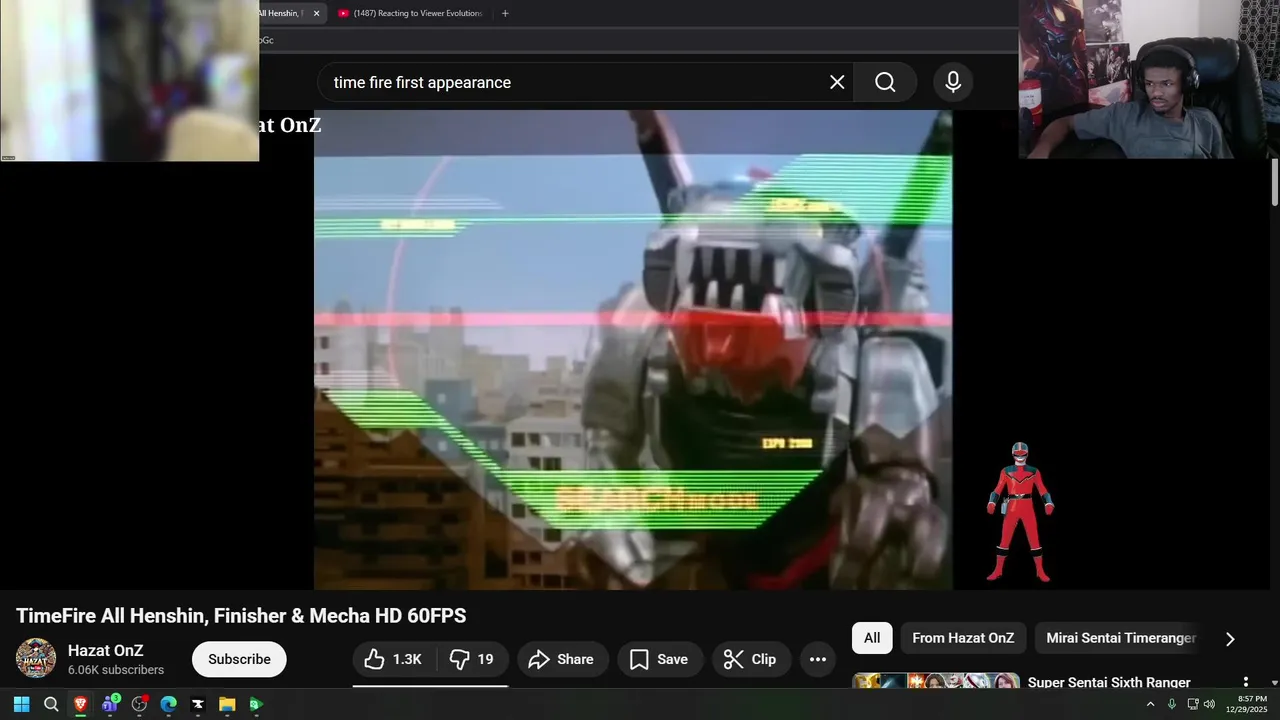Open options menu for Super Sentai video
This screenshot has width=1280, height=720.
(1246, 682)
